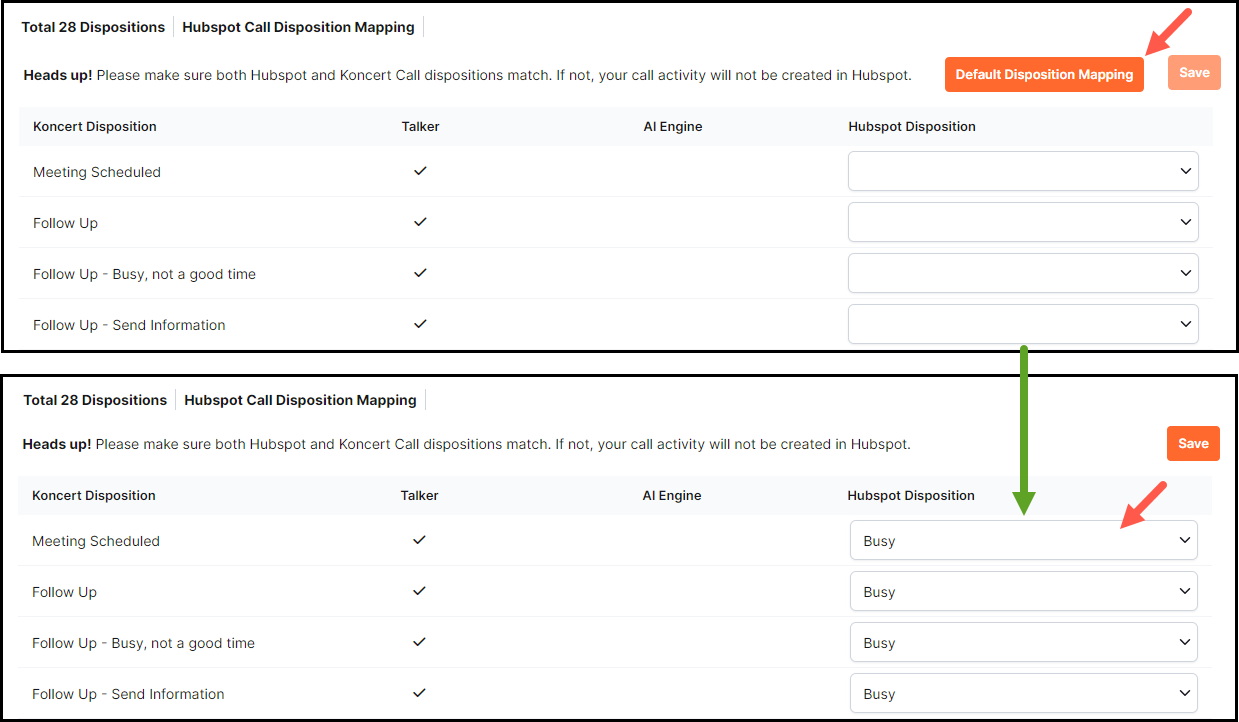Open the Busy dropdown on the plain Follow Up row
1239x722 pixels.
(x=1024, y=591)
